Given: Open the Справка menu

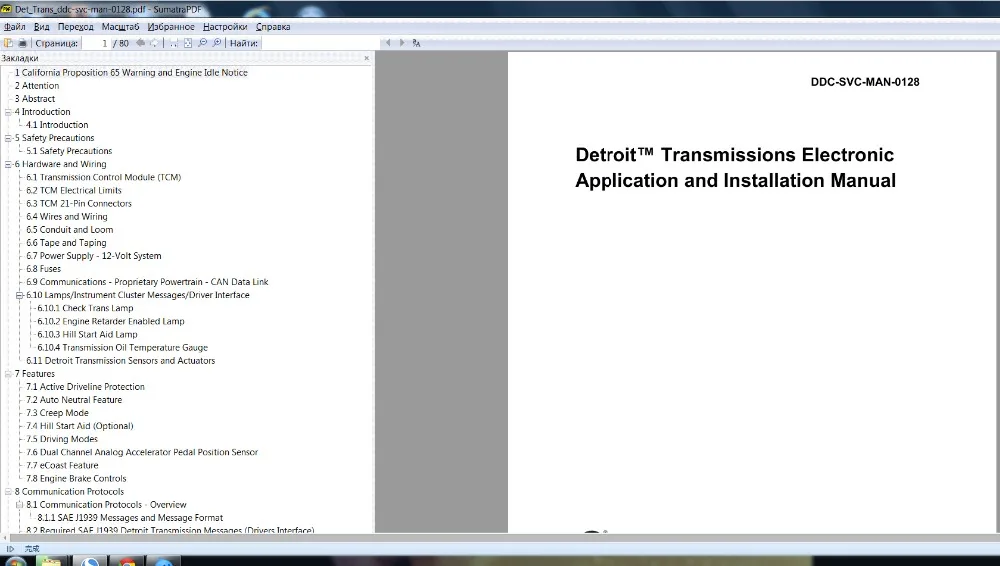Looking at the screenshot, I should pos(273,27).
